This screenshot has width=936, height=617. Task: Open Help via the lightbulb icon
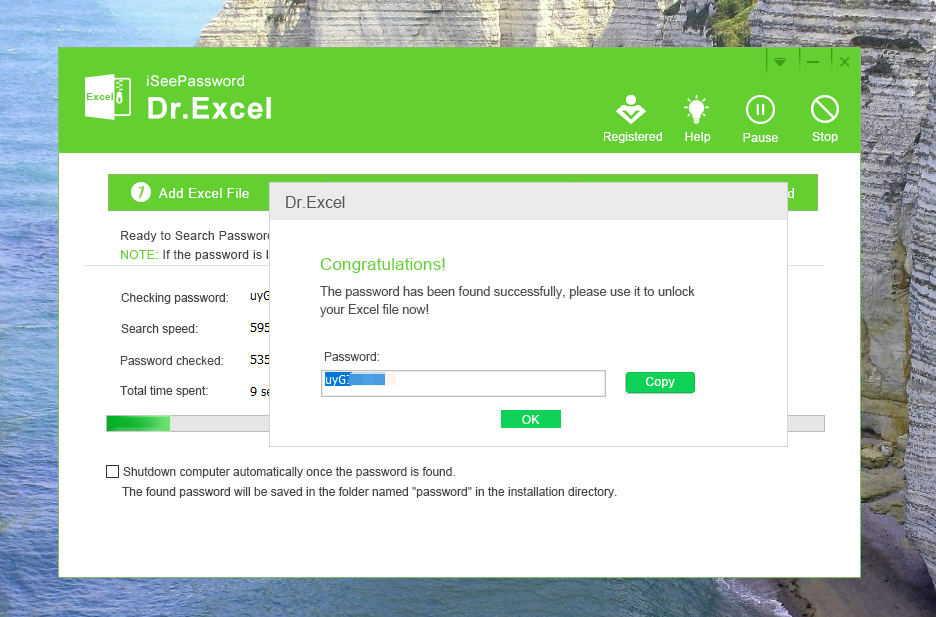(x=696, y=109)
